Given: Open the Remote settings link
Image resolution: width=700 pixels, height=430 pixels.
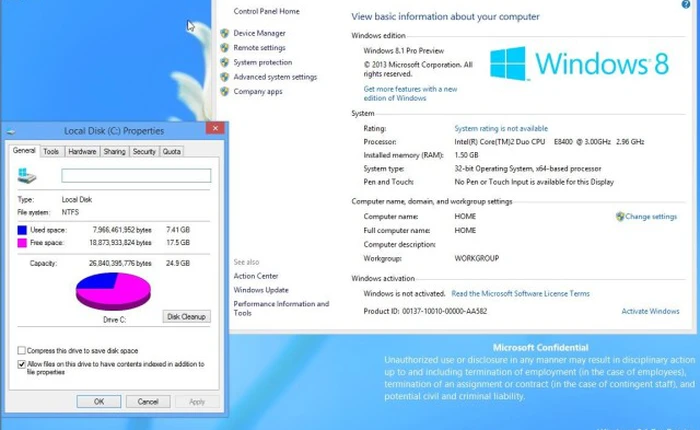Looking at the screenshot, I should (x=259, y=48).
